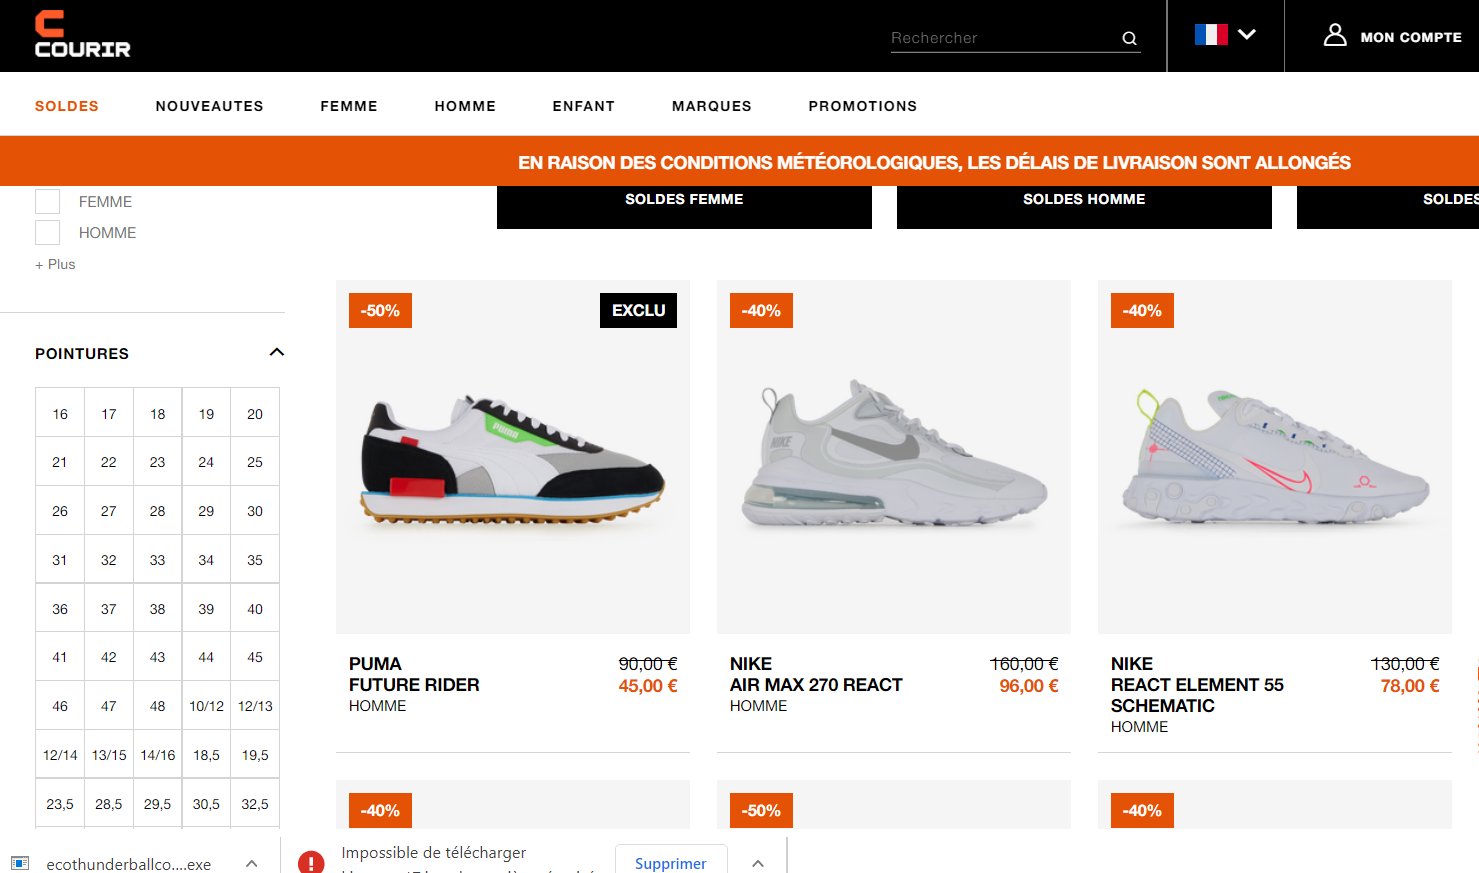Image resolution: width=1479 pixels, height=873 pixels.
Task: Open Mon Compte via the user icon
Action: click(x=1335, y=35)
